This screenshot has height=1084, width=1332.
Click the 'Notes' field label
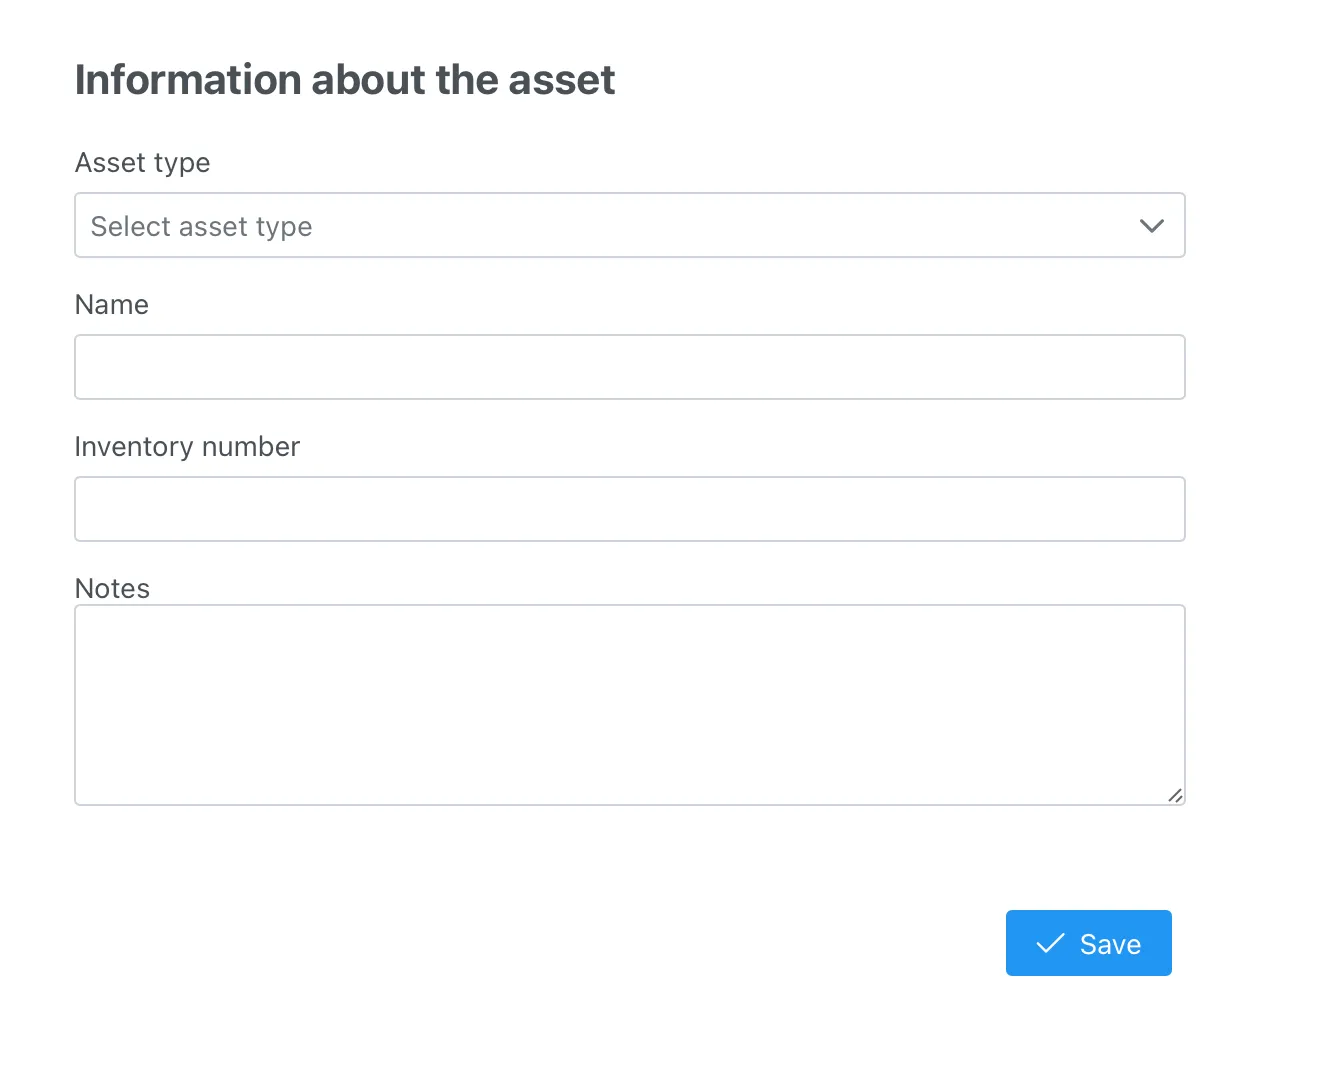112,588
